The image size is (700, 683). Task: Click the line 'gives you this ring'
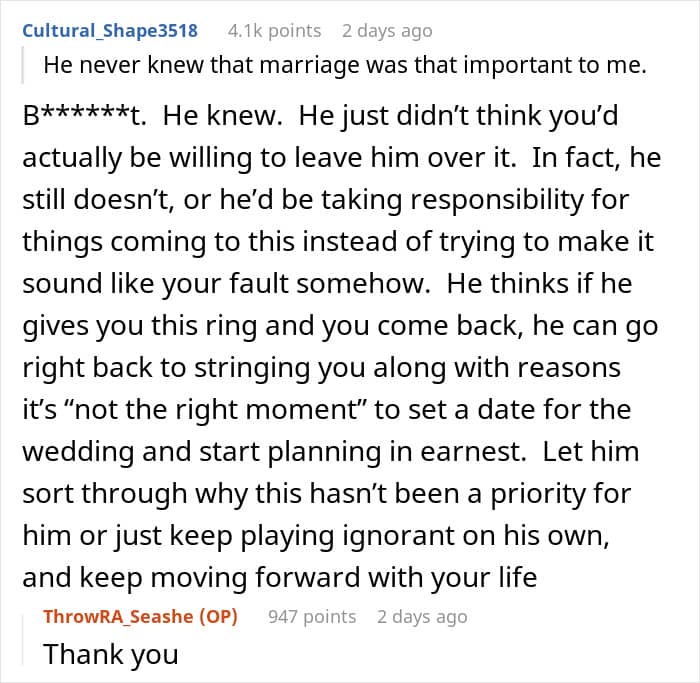pos(340,326)
